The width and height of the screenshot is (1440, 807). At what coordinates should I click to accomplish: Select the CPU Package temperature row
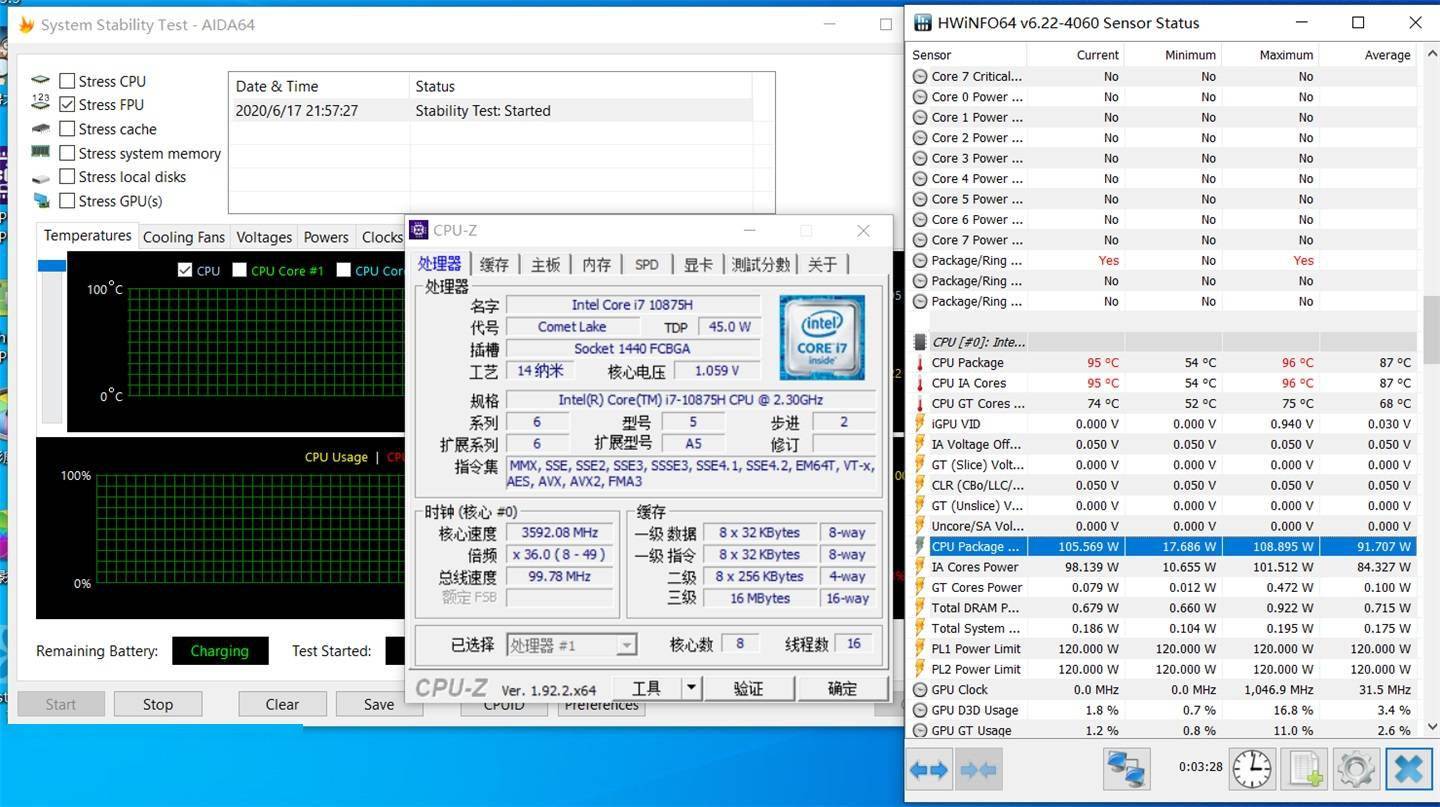[x=1162, y=362]
